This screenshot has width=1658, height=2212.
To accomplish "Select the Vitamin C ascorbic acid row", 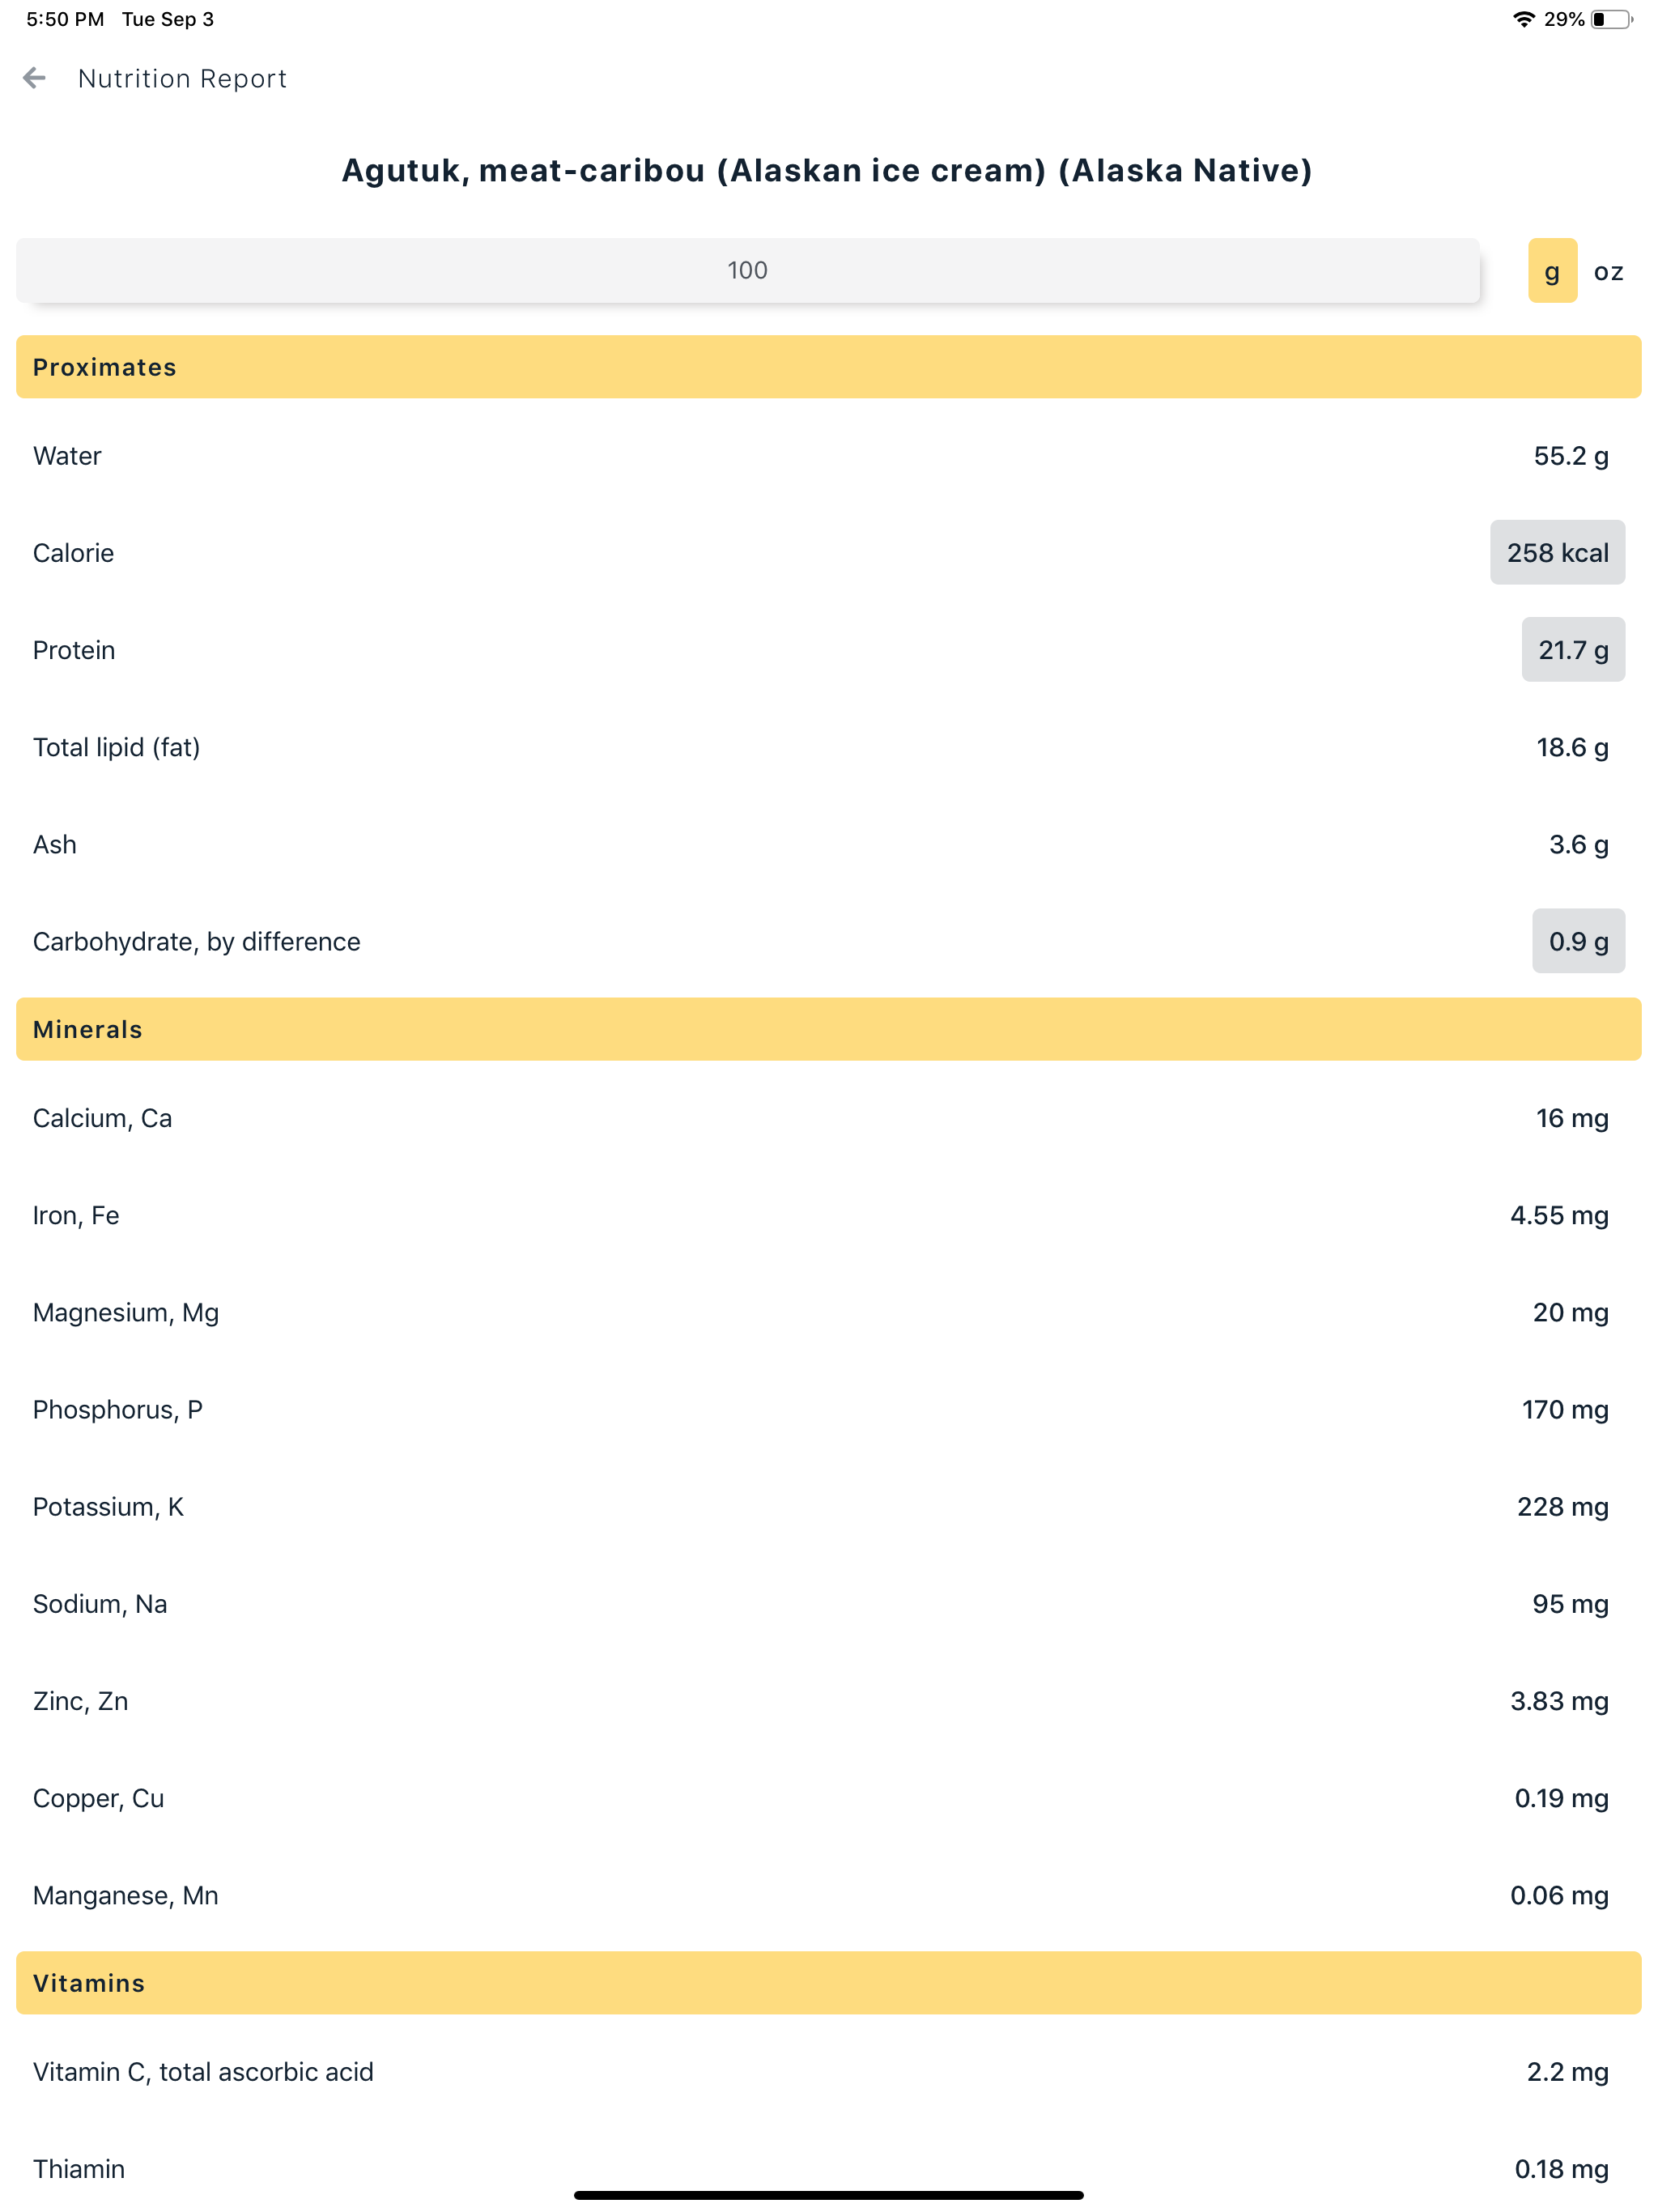I will pyautogui.click(x=828, y=2072).
